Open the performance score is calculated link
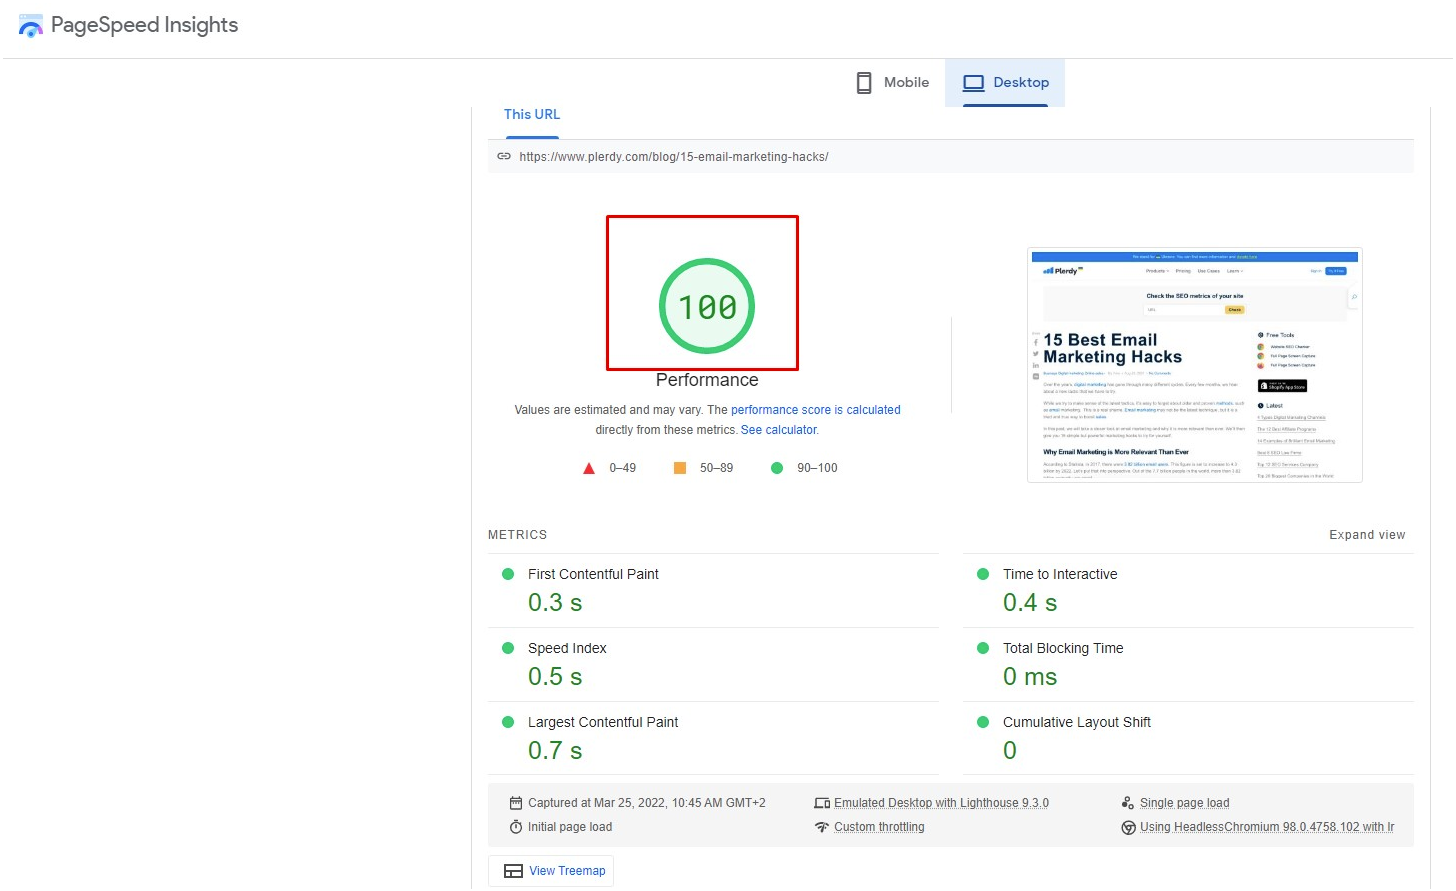Screen dimensions: 1456x891 coord(815,409)
